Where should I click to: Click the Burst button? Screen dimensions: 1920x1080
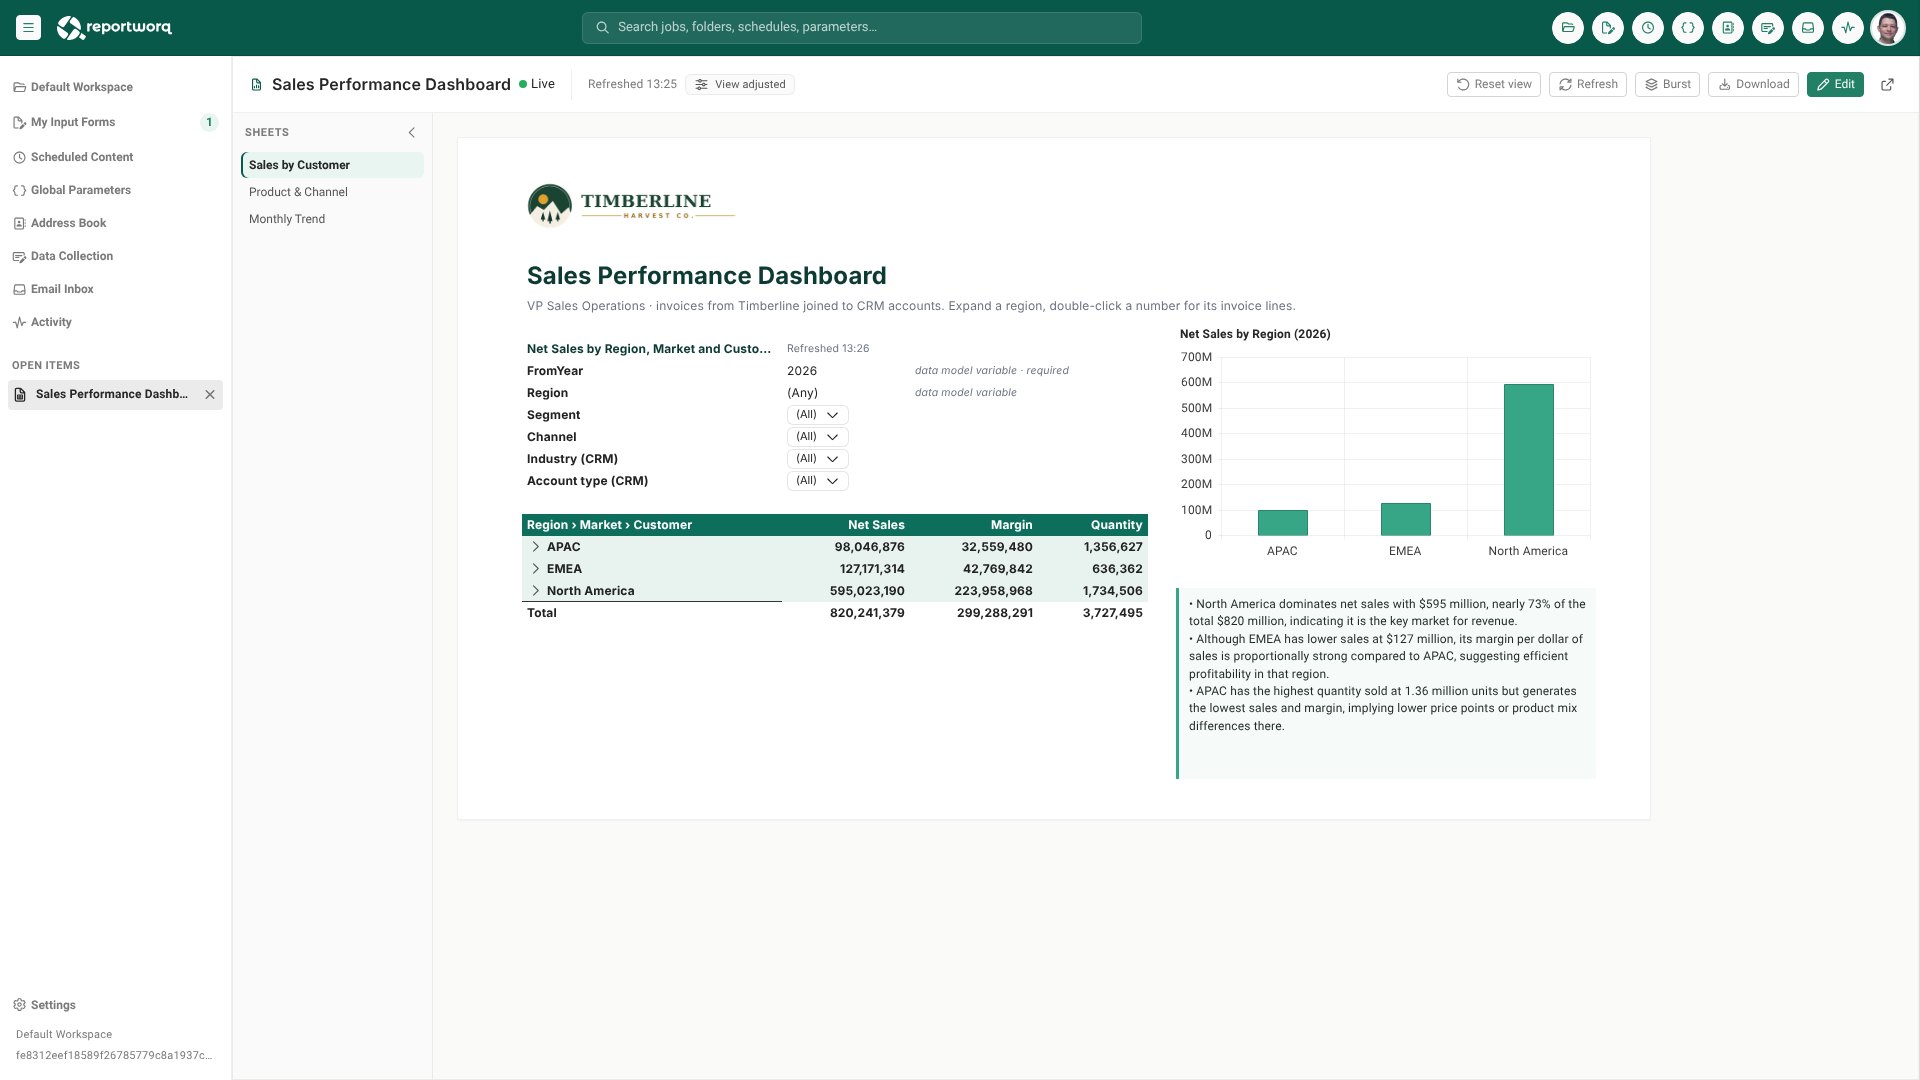1668,84
